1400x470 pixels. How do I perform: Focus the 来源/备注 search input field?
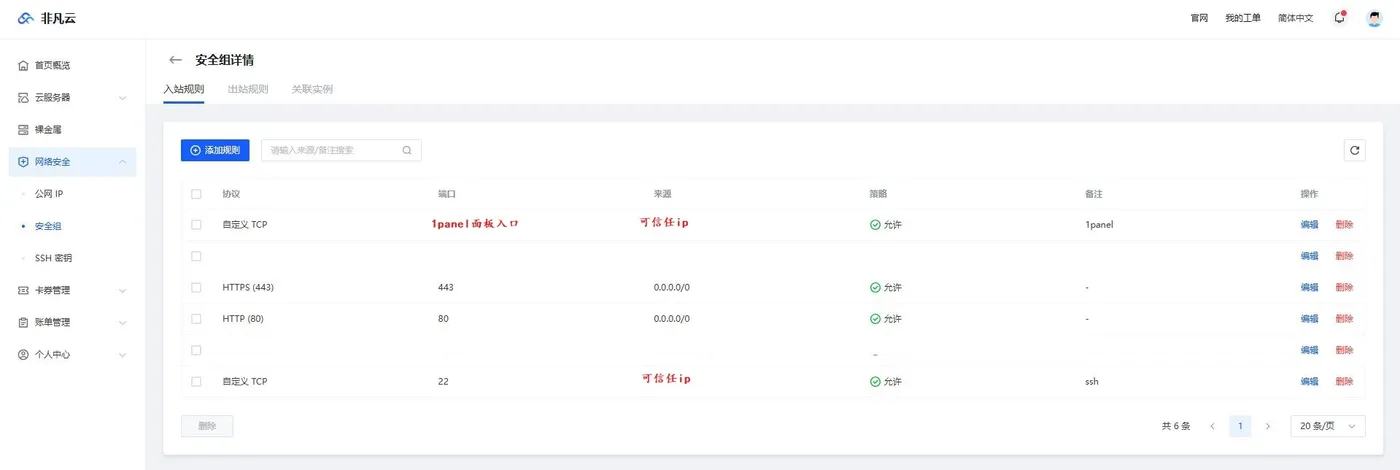[332, 150]
